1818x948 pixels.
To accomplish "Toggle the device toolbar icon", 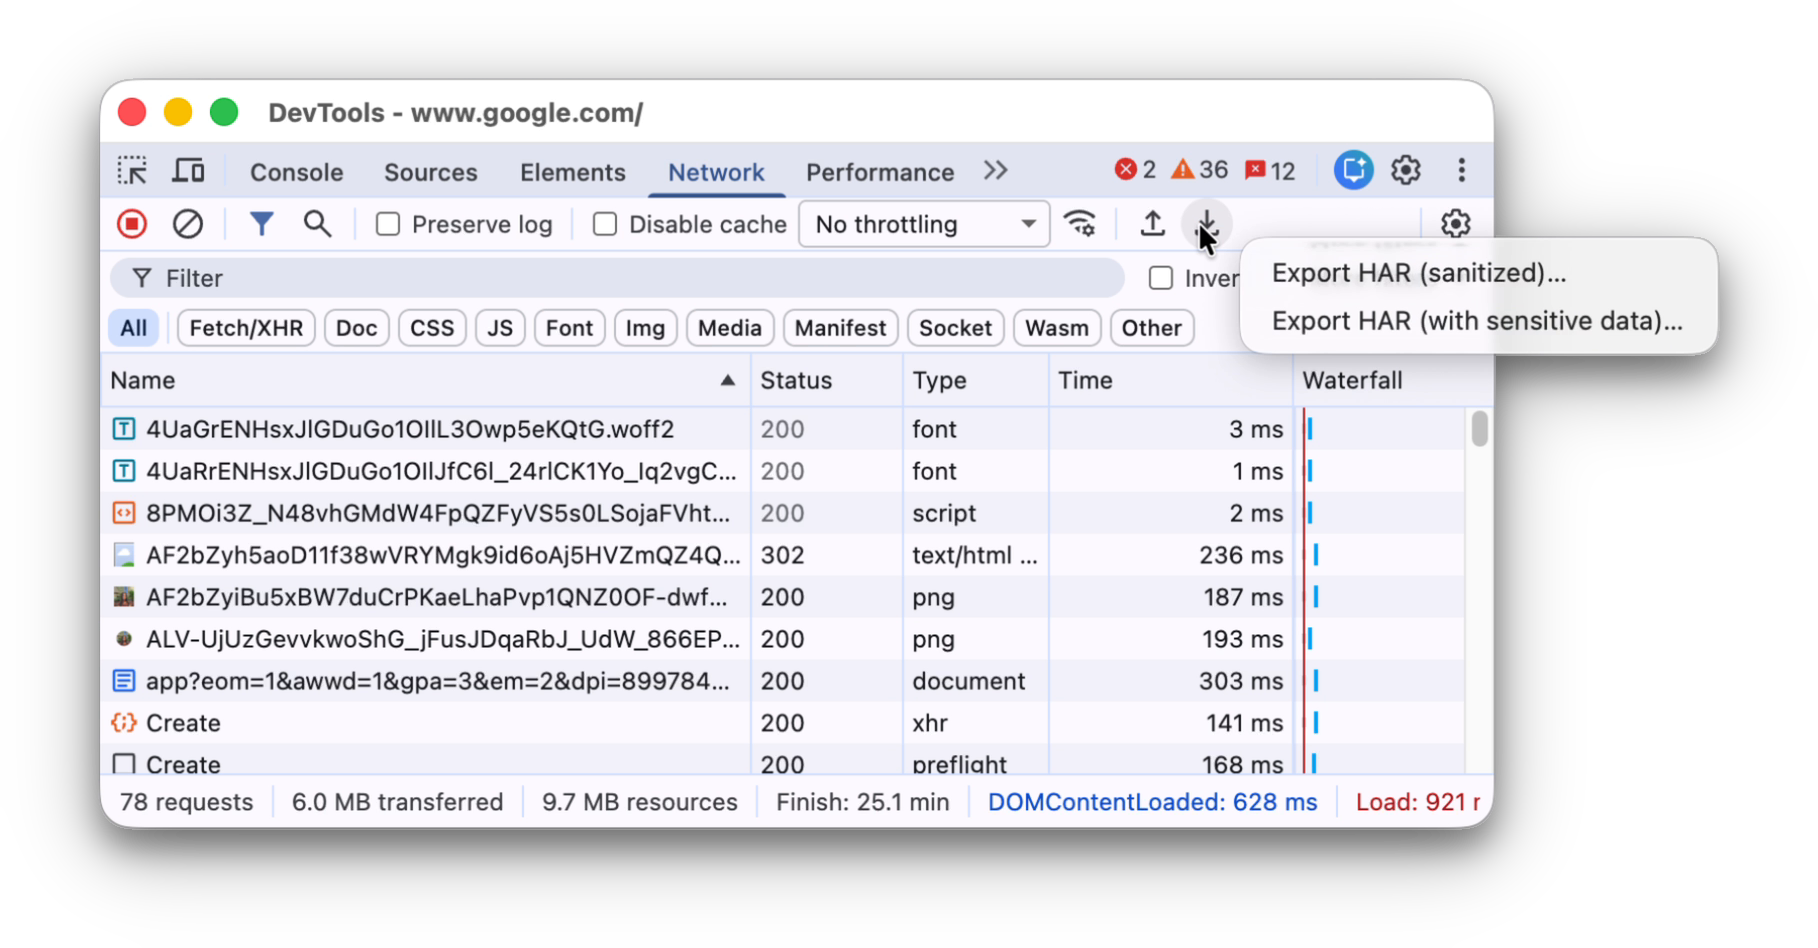I will [x=188, y=171].
